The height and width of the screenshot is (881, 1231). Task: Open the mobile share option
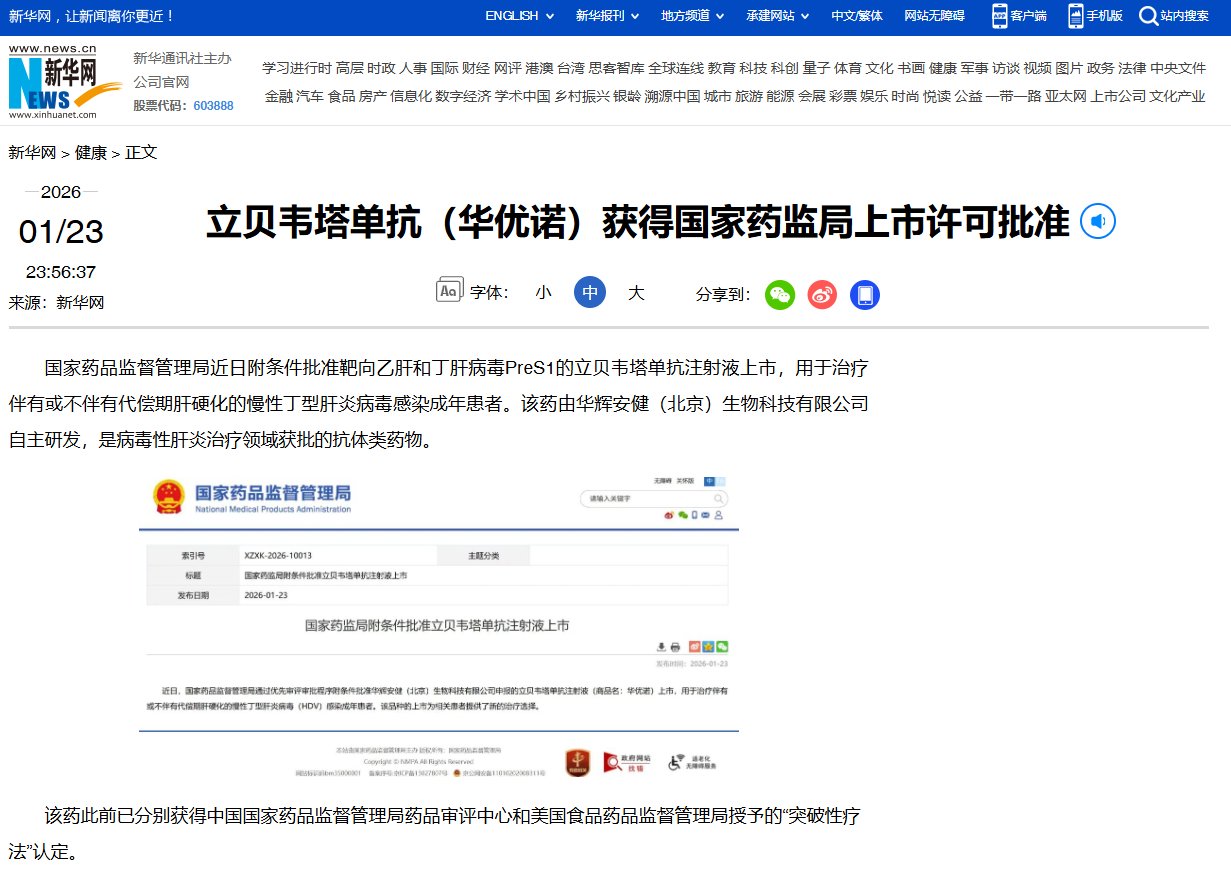click(x=863, y=294)
